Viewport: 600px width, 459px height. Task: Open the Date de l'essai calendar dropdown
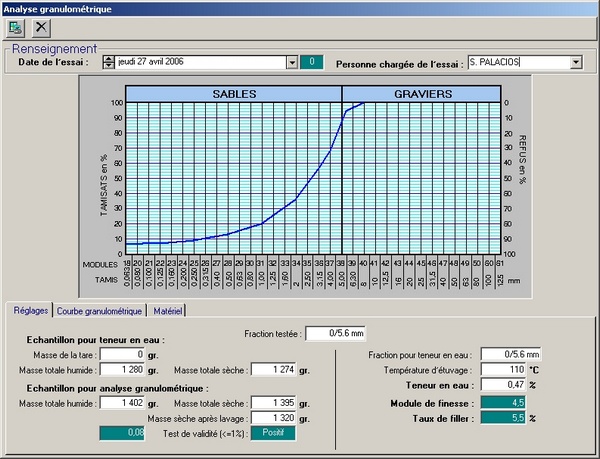click(x=292, y=62)
